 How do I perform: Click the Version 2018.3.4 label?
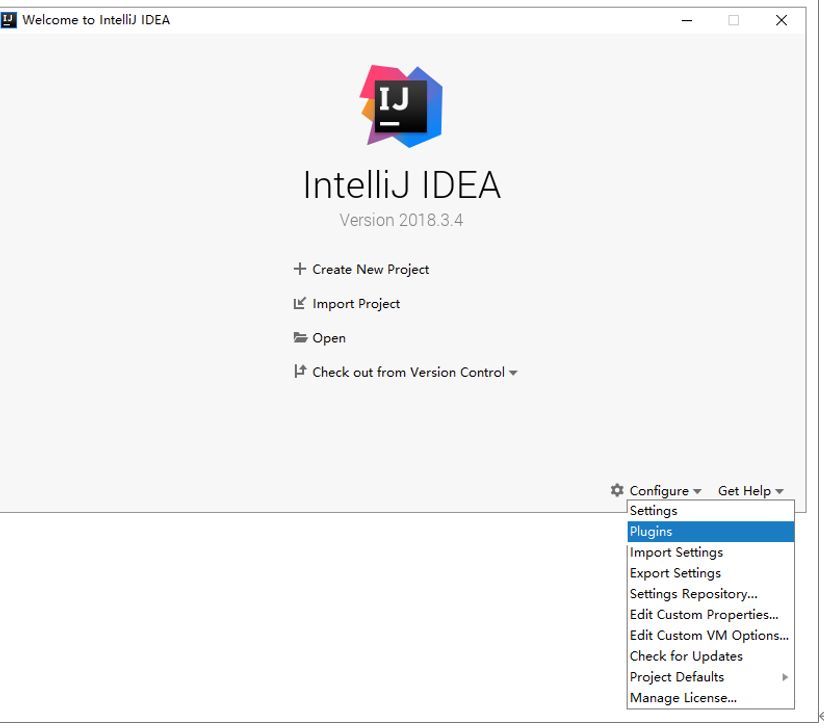(401, 220)
